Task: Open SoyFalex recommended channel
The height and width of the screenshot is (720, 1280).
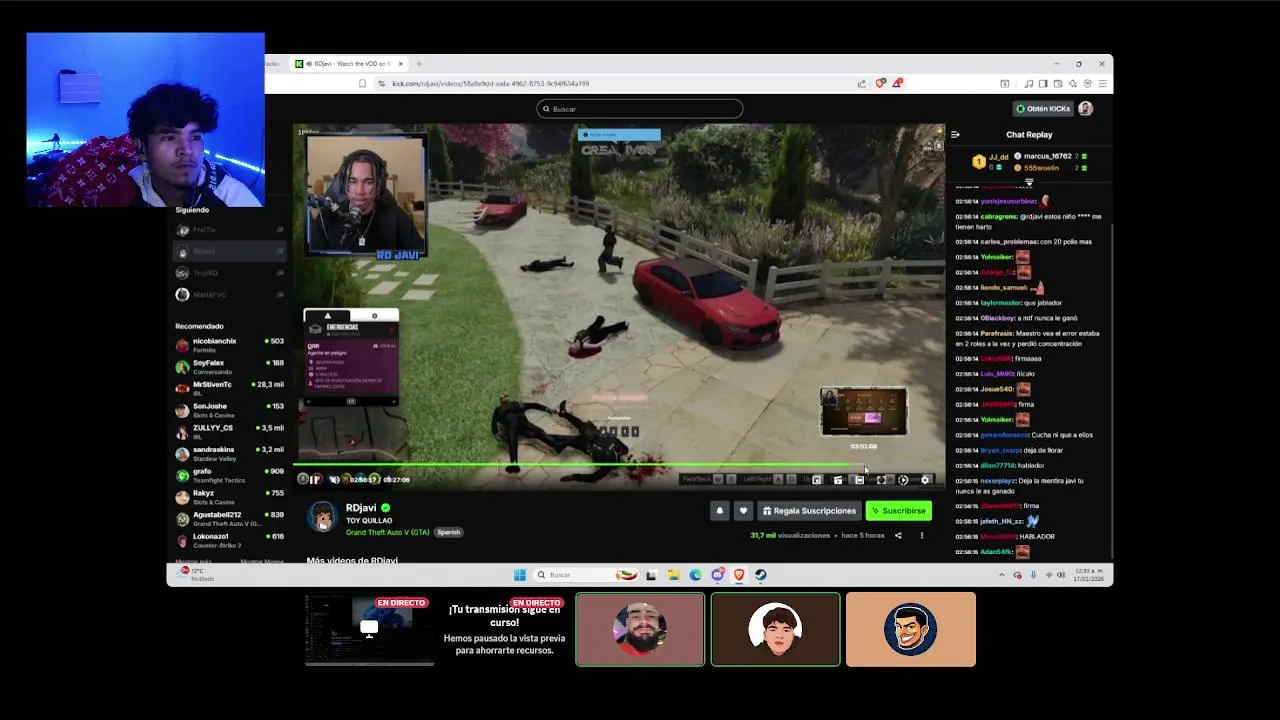Action: tap(229, 367)
